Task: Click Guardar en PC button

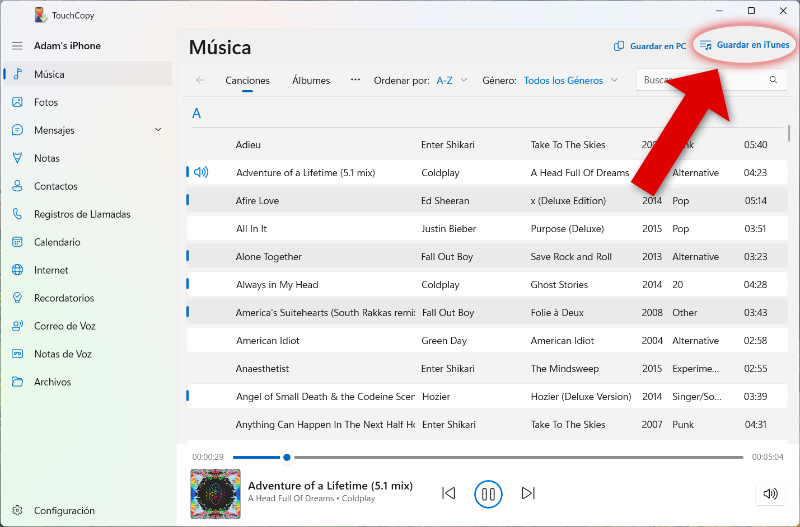Action: tap(650, 46)
